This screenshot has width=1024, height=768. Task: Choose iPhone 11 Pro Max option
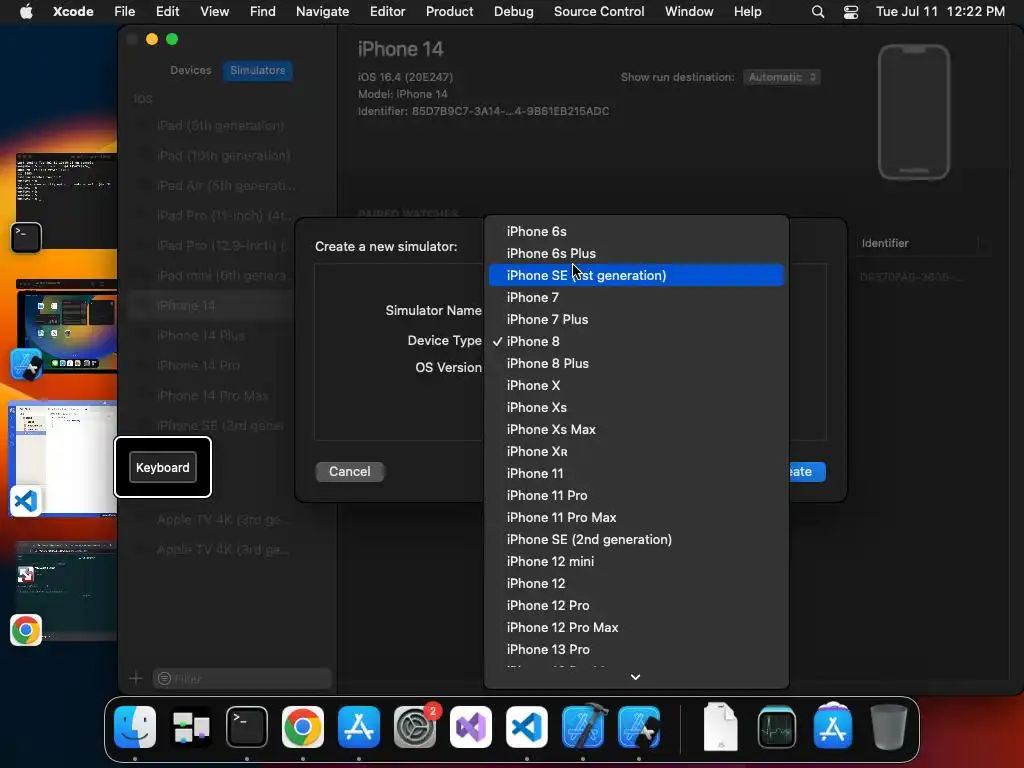pyautogui.click(x=636, y=518)
